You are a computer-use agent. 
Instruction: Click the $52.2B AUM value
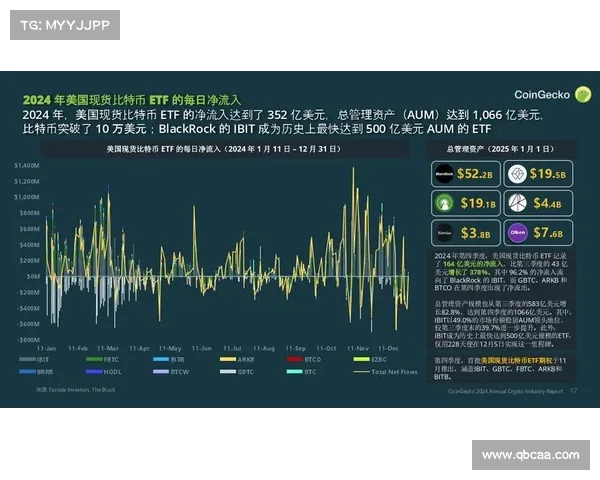[x=475, y=174]
